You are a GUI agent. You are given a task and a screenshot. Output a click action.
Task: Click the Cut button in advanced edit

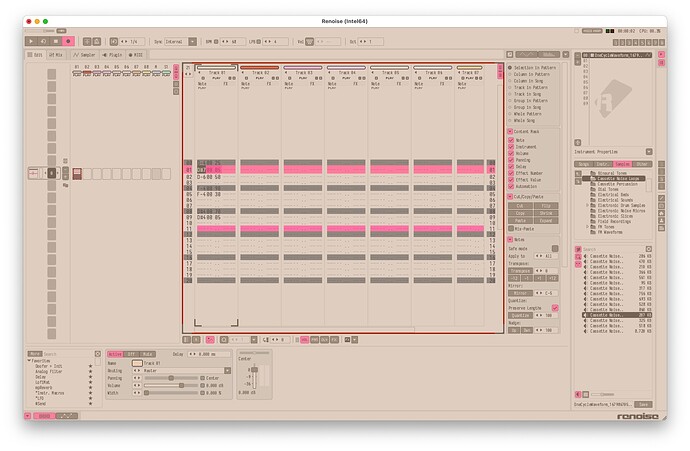520,206
